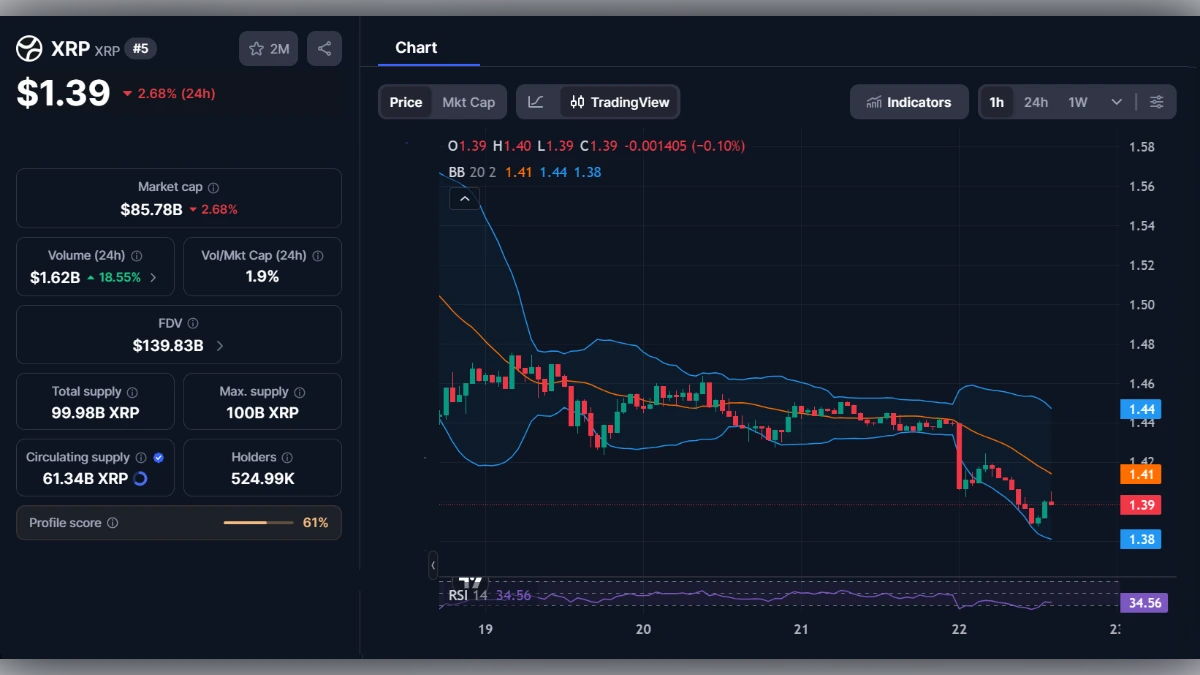Open the share options
The width and height of the screenshot is (1200, 675).
point(324,48)
